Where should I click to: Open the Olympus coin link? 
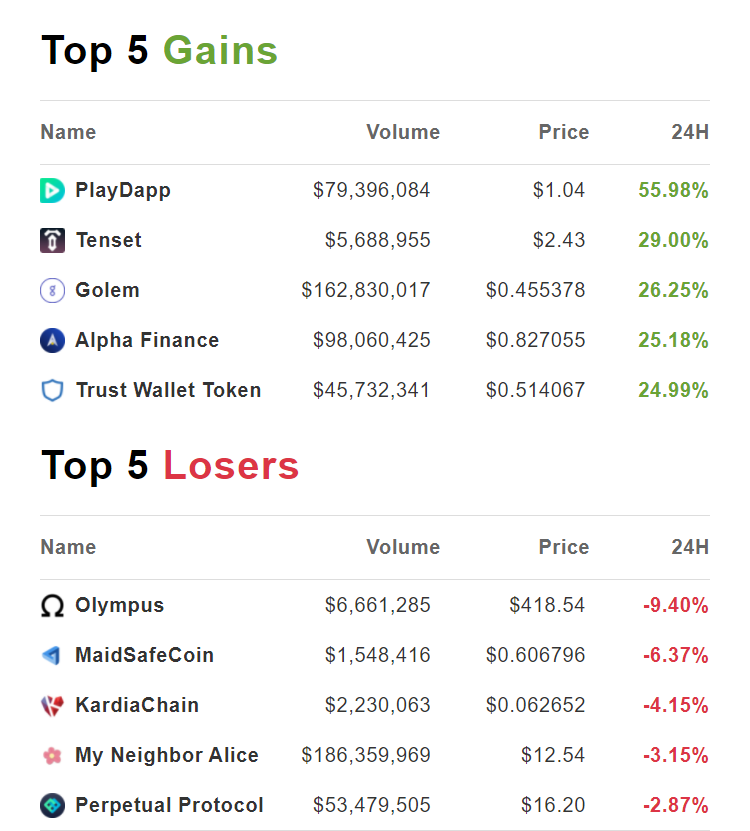click(119, 605)
